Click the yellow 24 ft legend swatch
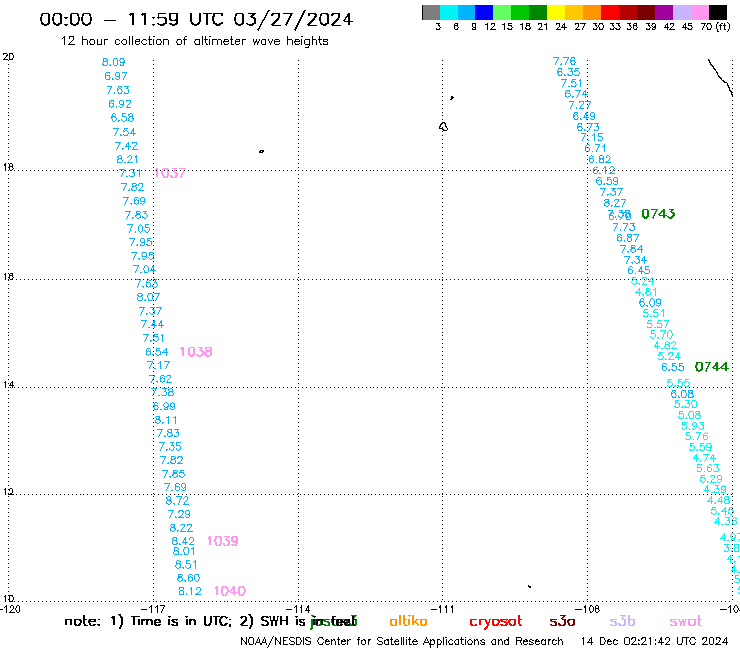The height and width of the screenshot is (650, 740). point(556,12)
